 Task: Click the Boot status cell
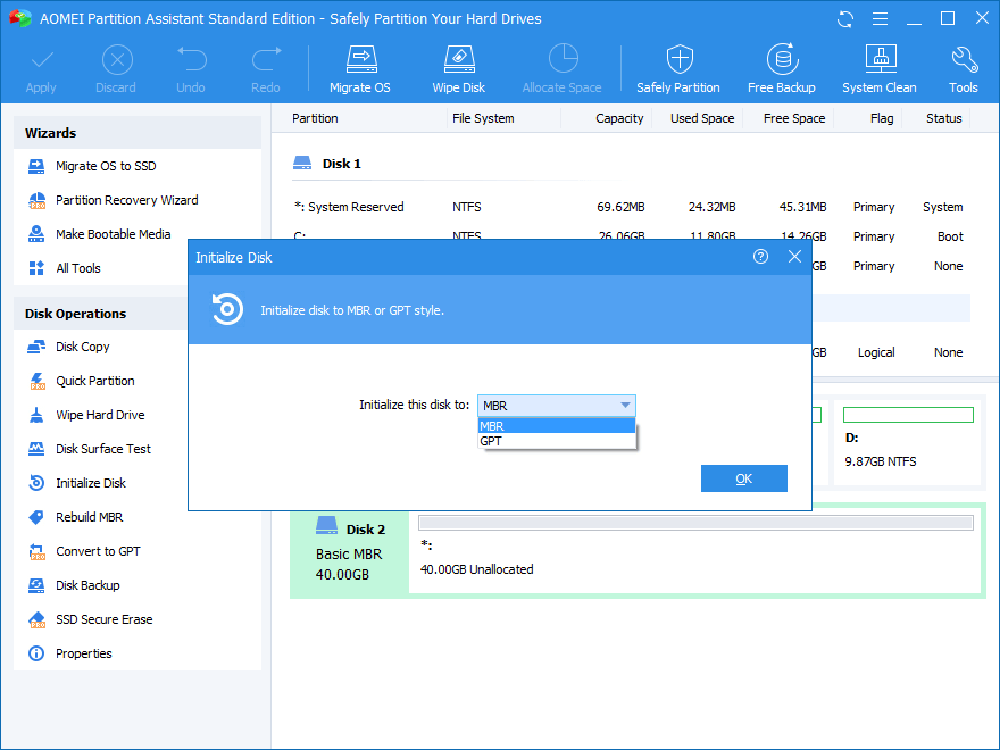[950, 237]
